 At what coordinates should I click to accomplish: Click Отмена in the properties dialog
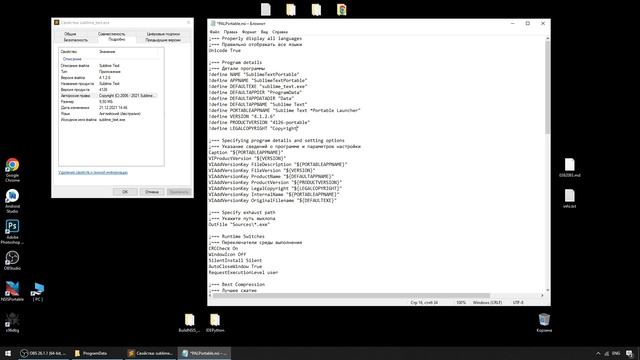[x=152, y=192]
